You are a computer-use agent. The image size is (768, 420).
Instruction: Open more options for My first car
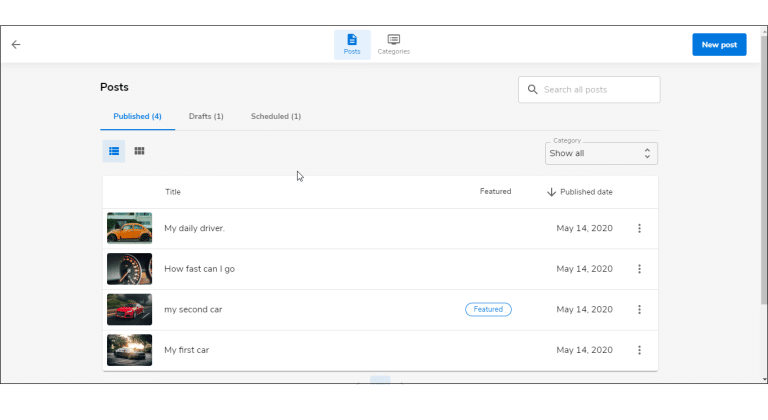[x=639, y=350]
